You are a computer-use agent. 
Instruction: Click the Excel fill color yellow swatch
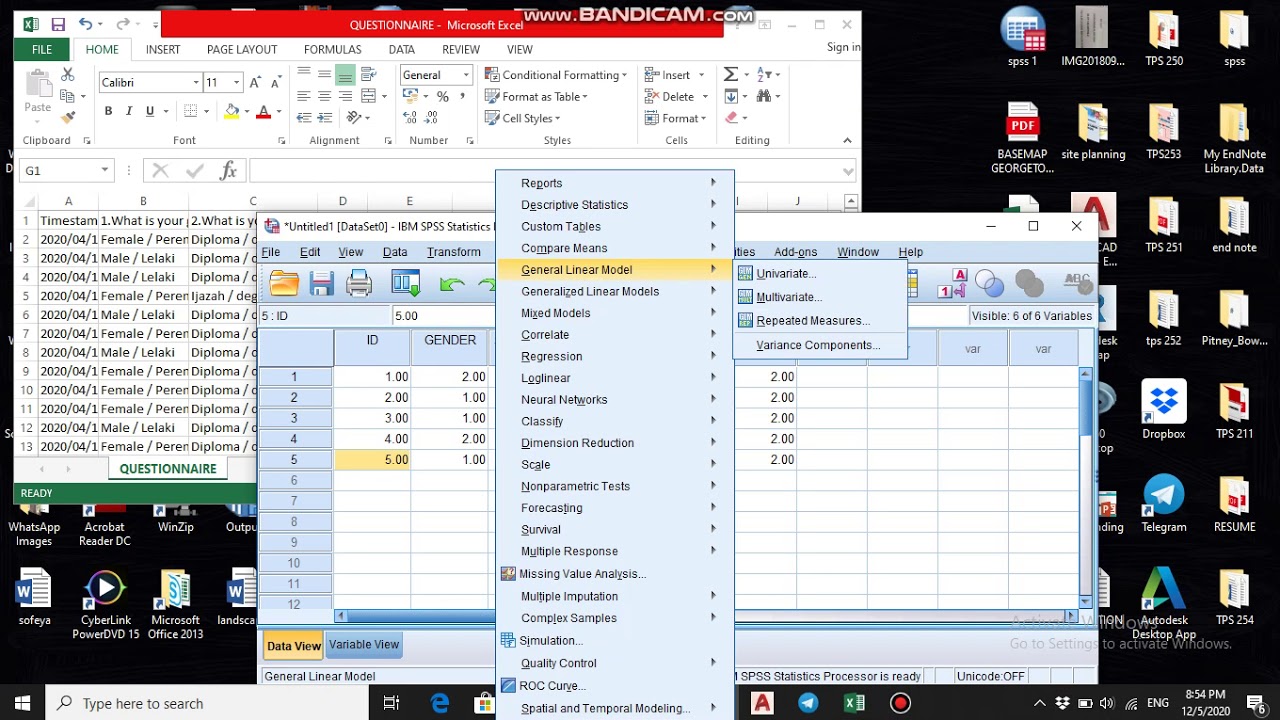(232, 111)
